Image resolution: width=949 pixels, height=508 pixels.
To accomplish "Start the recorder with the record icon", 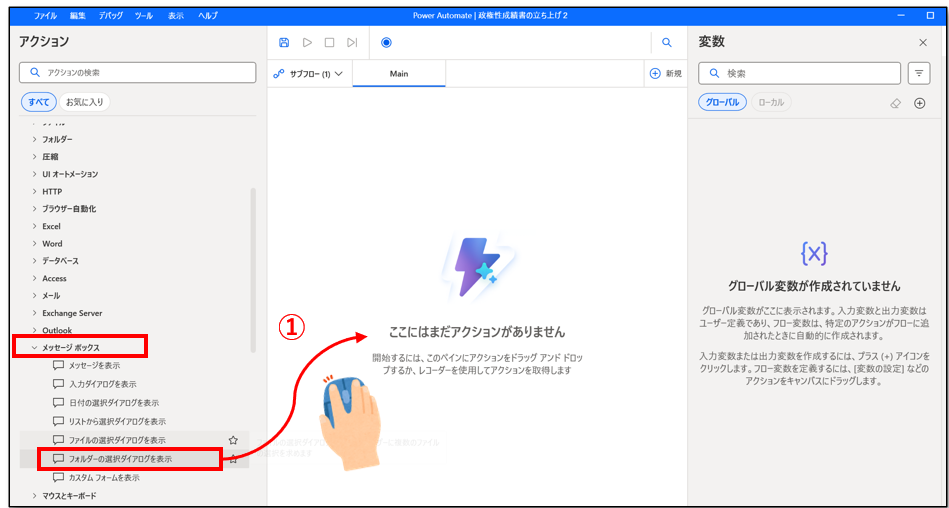I will (x=386, y=43).
